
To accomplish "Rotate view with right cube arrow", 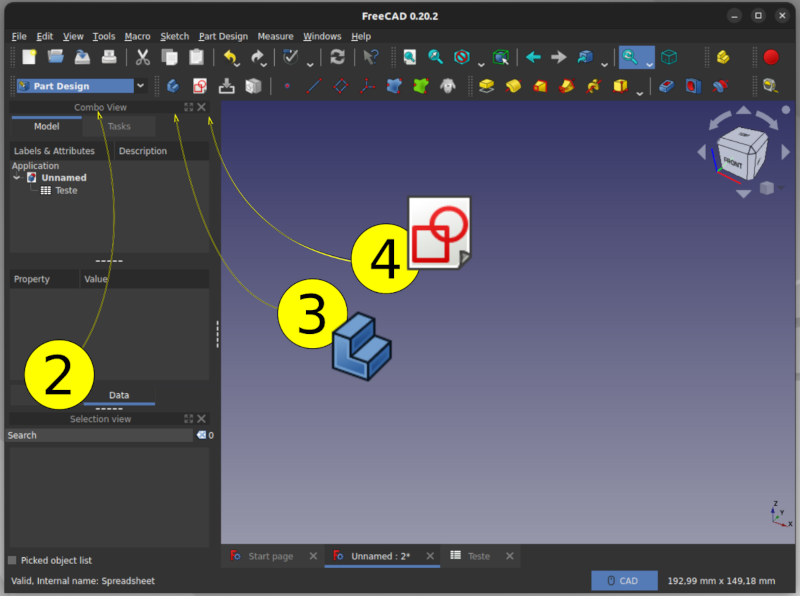I will [x=786, y=152].
